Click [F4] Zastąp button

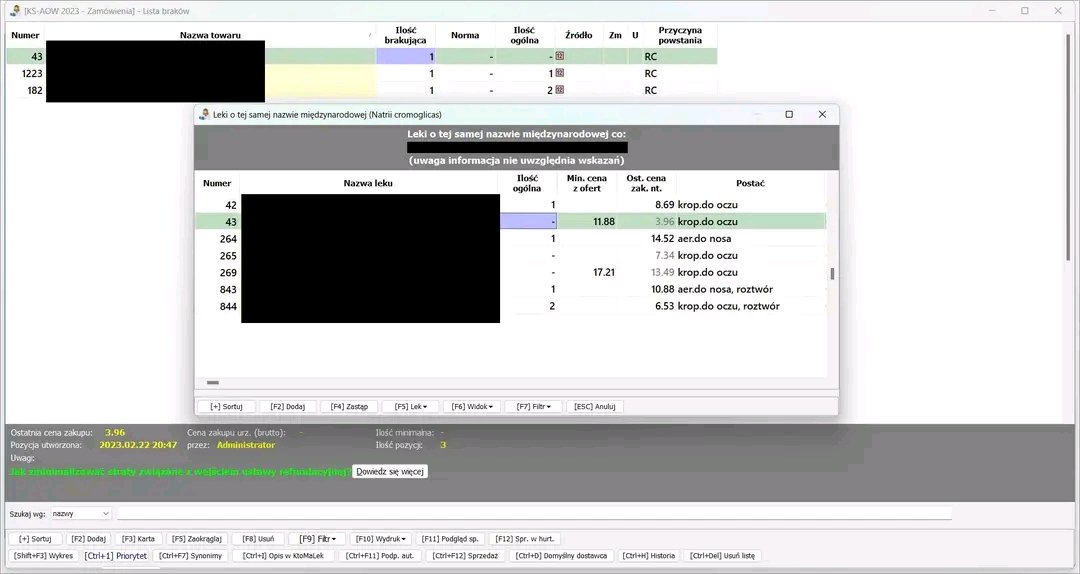tap(349, 407)
